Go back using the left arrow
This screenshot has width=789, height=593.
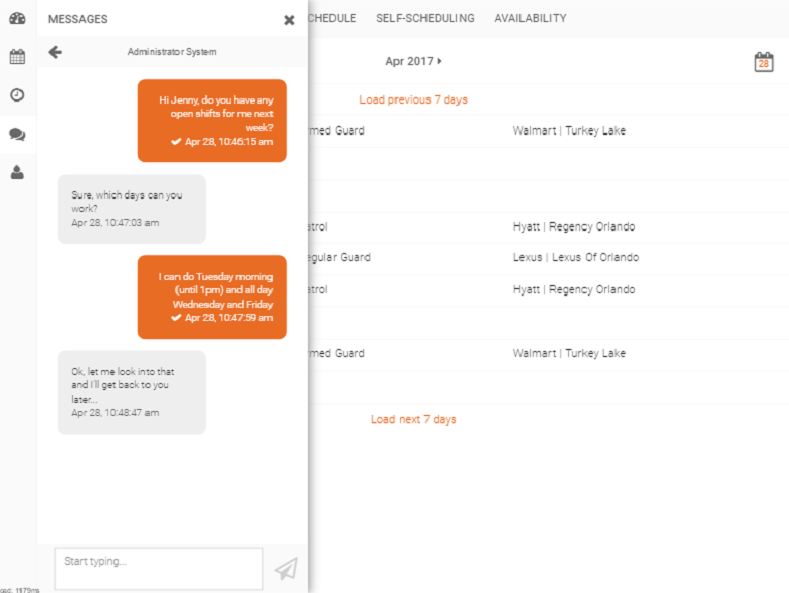[55, 52]
